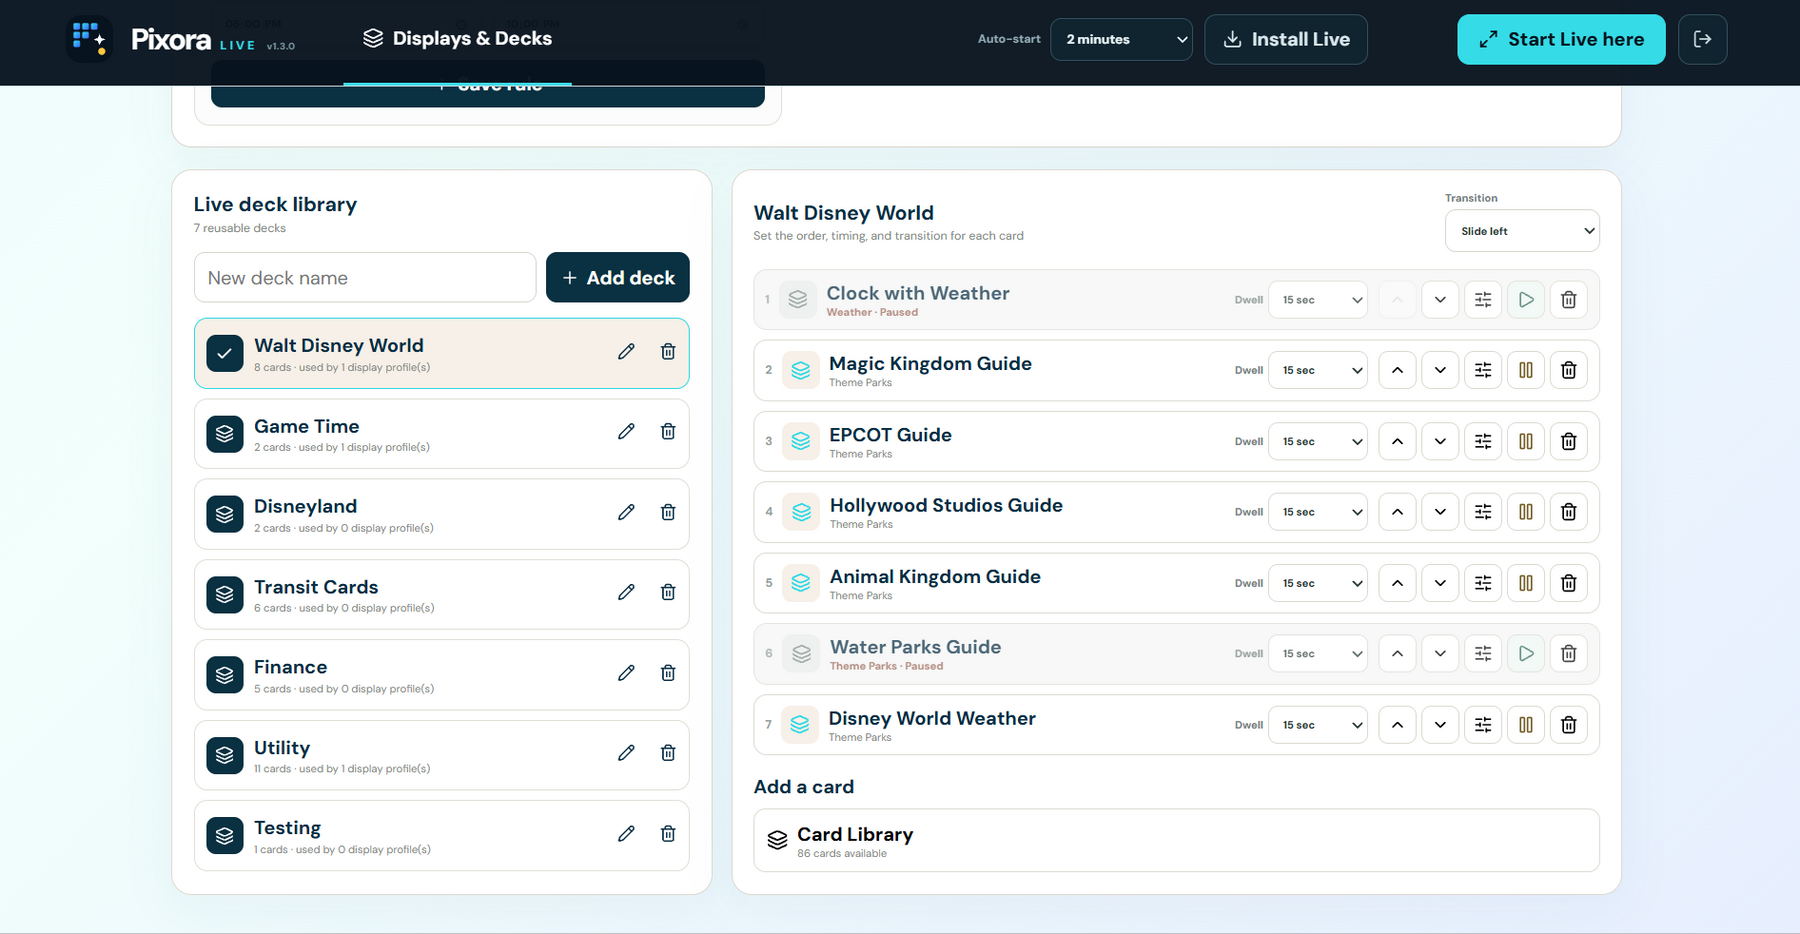Screen dimensions: 1800x934
Task: Open the Card Library panel
Action: pyautogui.click(x=1176, y=841)
